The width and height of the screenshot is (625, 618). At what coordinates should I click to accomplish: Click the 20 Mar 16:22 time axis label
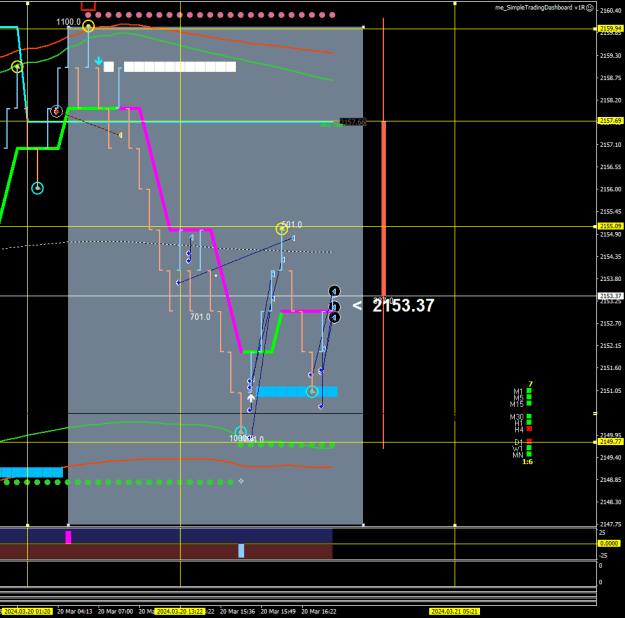click(319, 612)
